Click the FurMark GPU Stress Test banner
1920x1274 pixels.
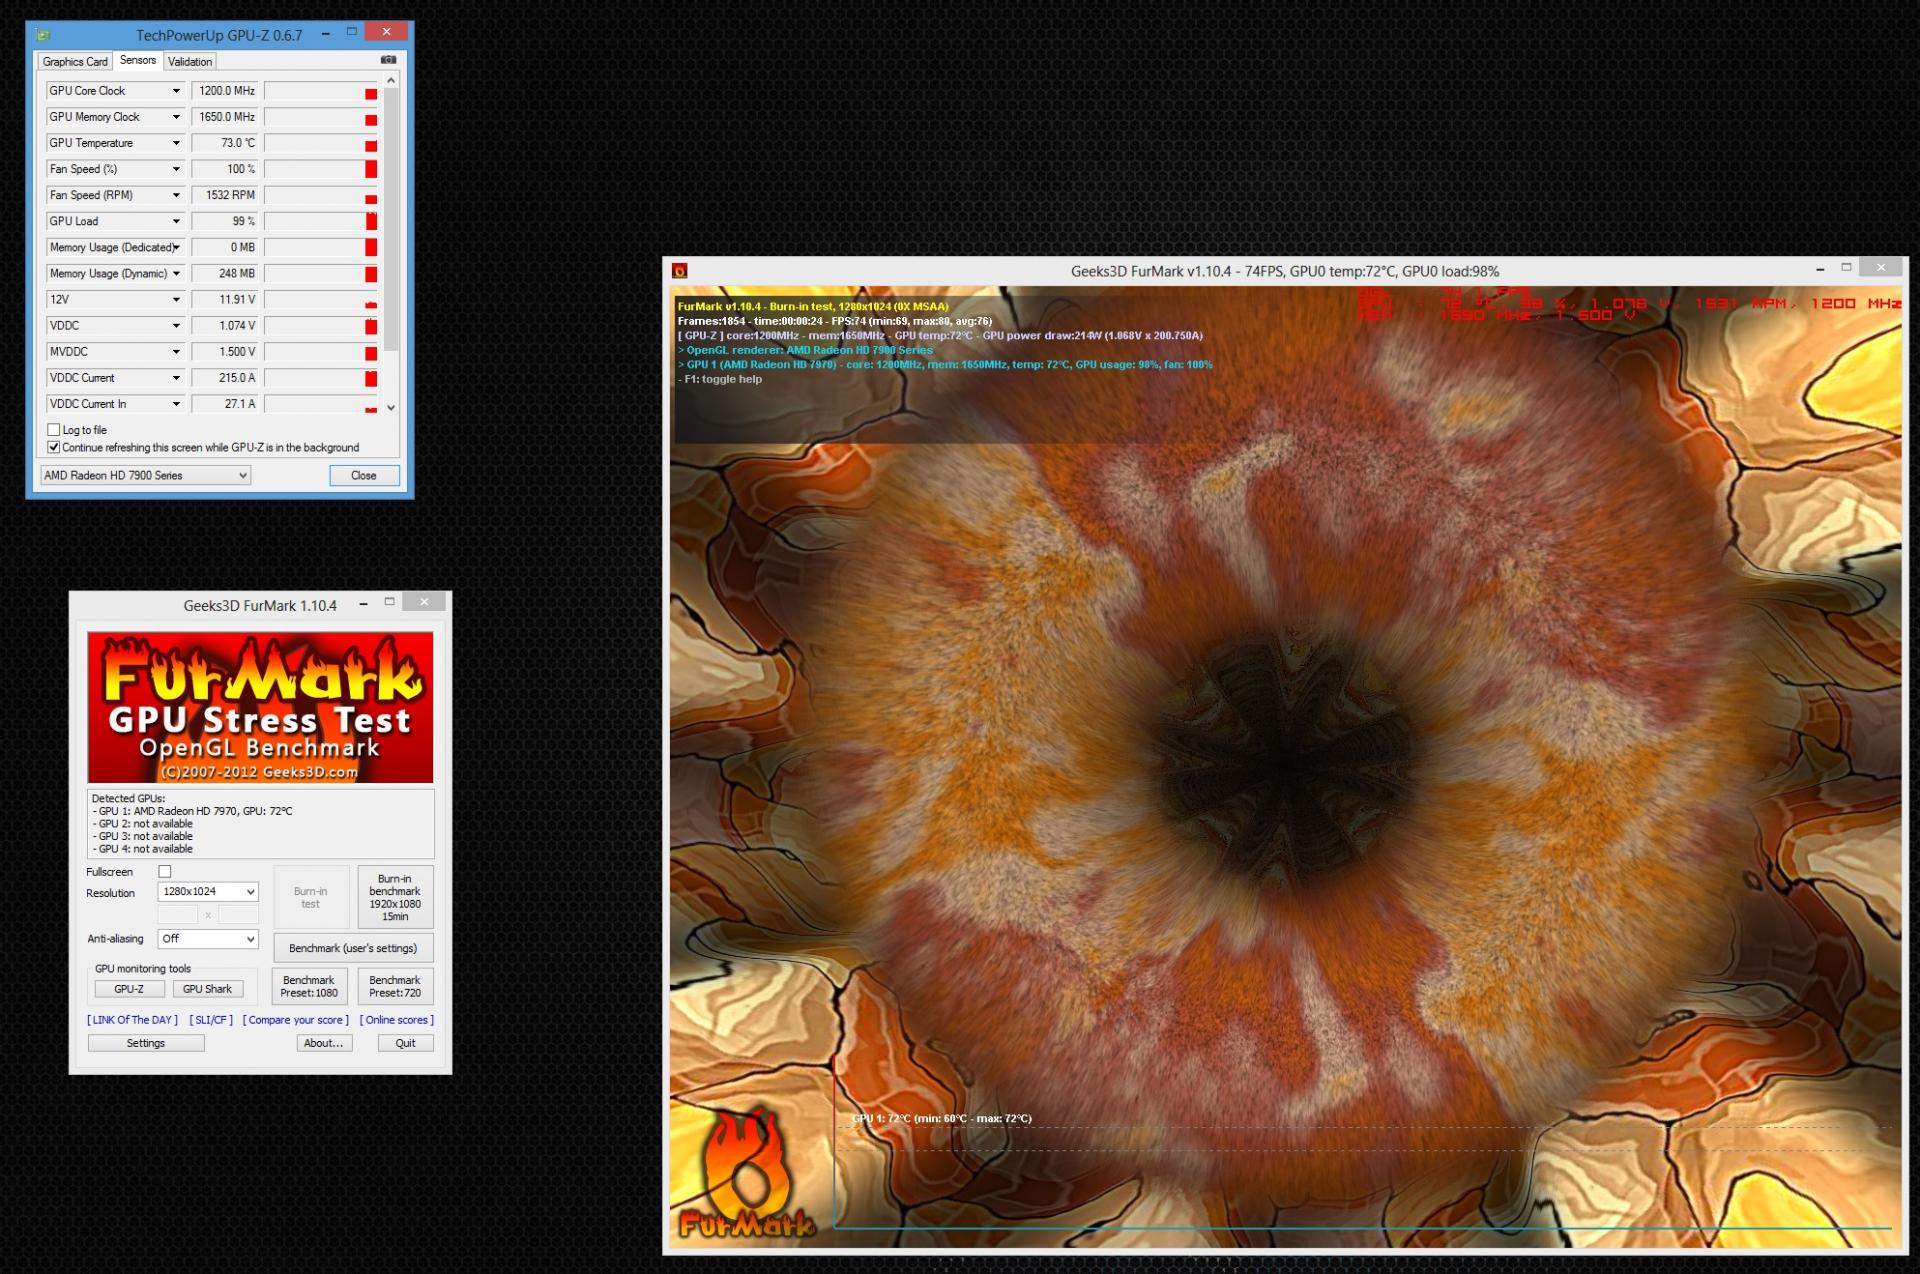tap(260, 707)
